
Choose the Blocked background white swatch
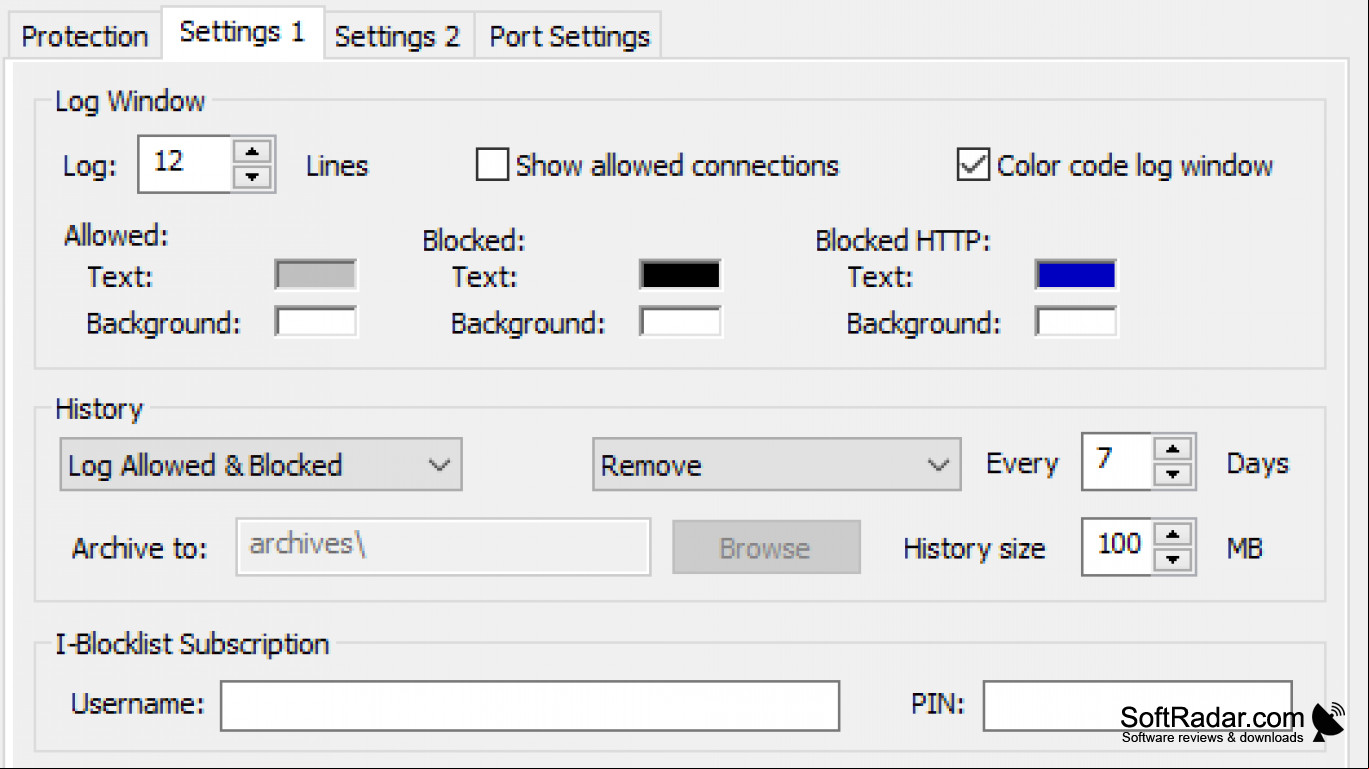pos(680,322)
